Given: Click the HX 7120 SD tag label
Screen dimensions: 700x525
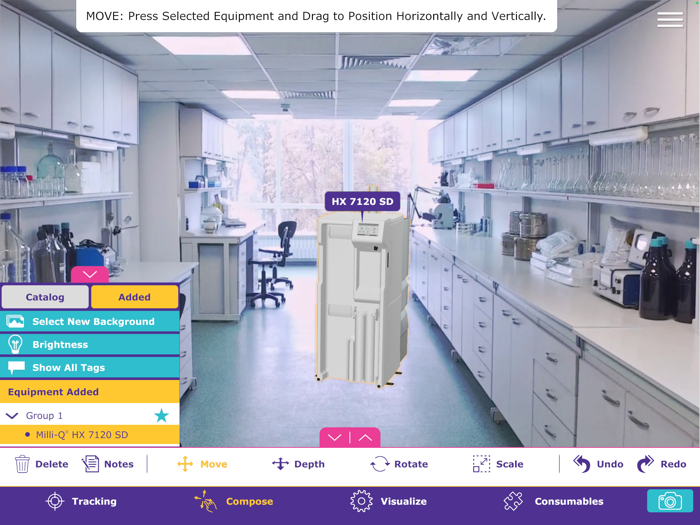Looking at the screenshot, I should (362, 201).
